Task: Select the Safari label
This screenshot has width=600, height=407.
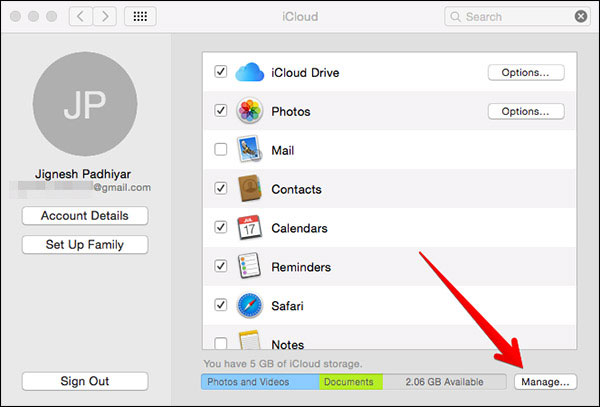Action: tap(287, 306)
